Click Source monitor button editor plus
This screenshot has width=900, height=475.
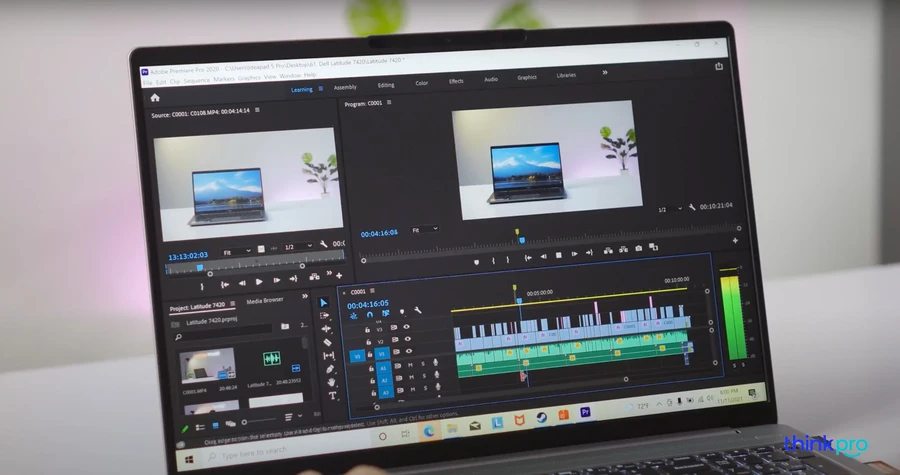coord(339,275)
